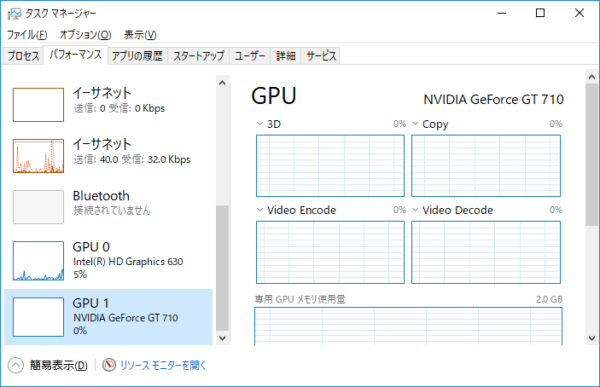Minimize the Task Manager window
The width and height of the screenshot is (600, 387).
502,13
